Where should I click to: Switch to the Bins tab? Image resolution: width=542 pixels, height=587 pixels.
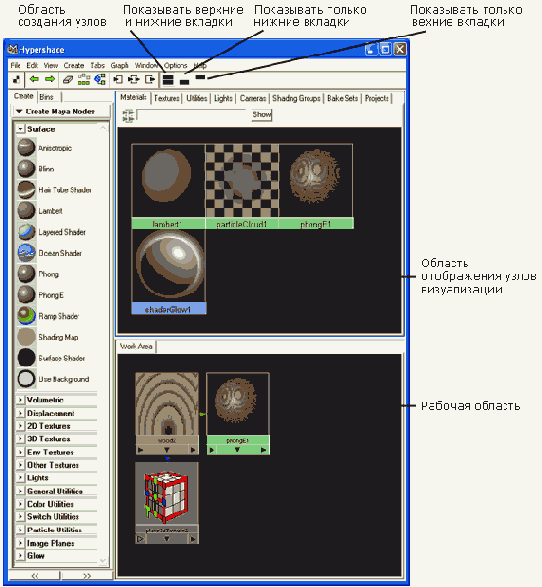point(47,97)
